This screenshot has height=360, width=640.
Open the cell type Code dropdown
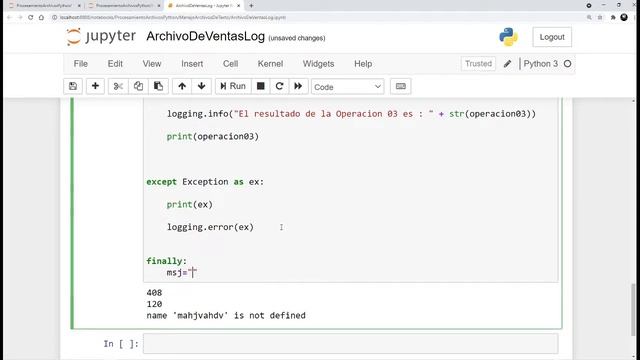(x=347, y=87)
